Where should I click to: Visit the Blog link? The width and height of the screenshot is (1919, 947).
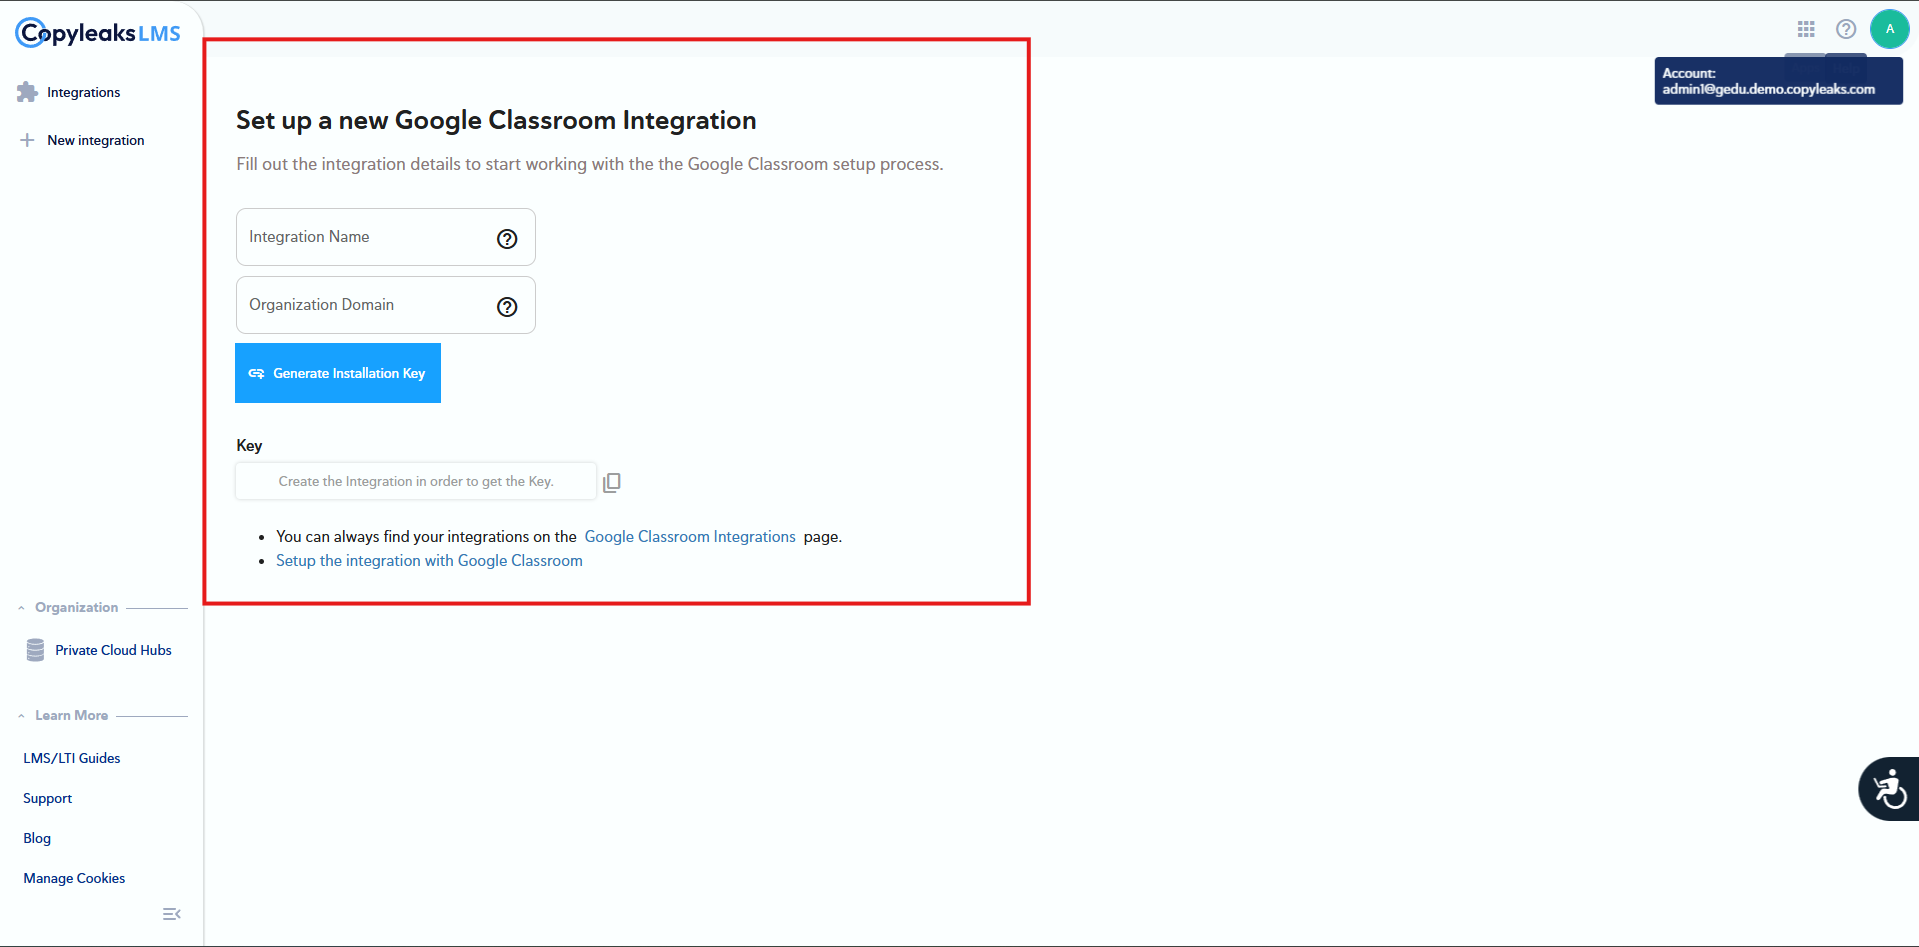(x=37, y=838)
